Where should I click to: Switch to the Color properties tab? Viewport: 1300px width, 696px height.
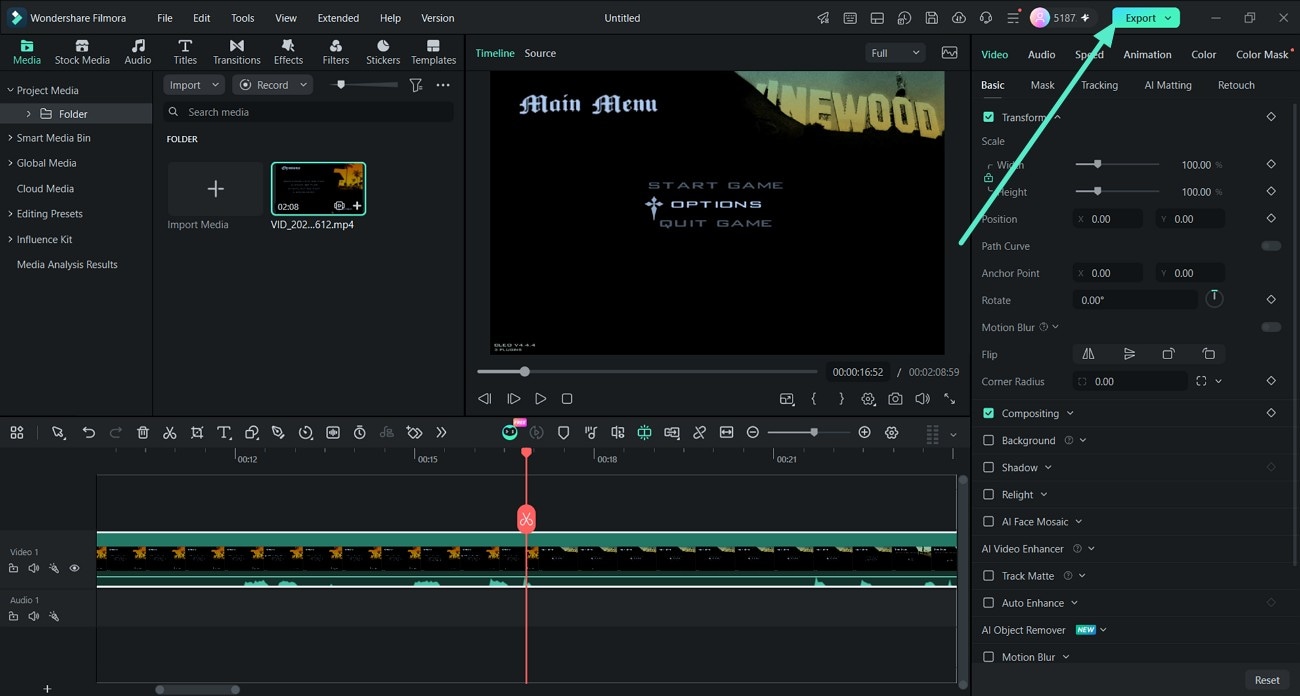(1203, 54)
